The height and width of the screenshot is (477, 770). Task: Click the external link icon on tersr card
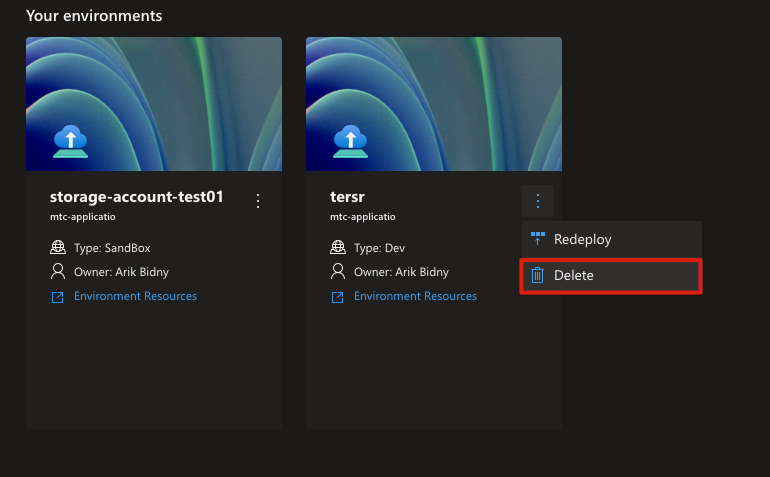(x=337, y=297)
